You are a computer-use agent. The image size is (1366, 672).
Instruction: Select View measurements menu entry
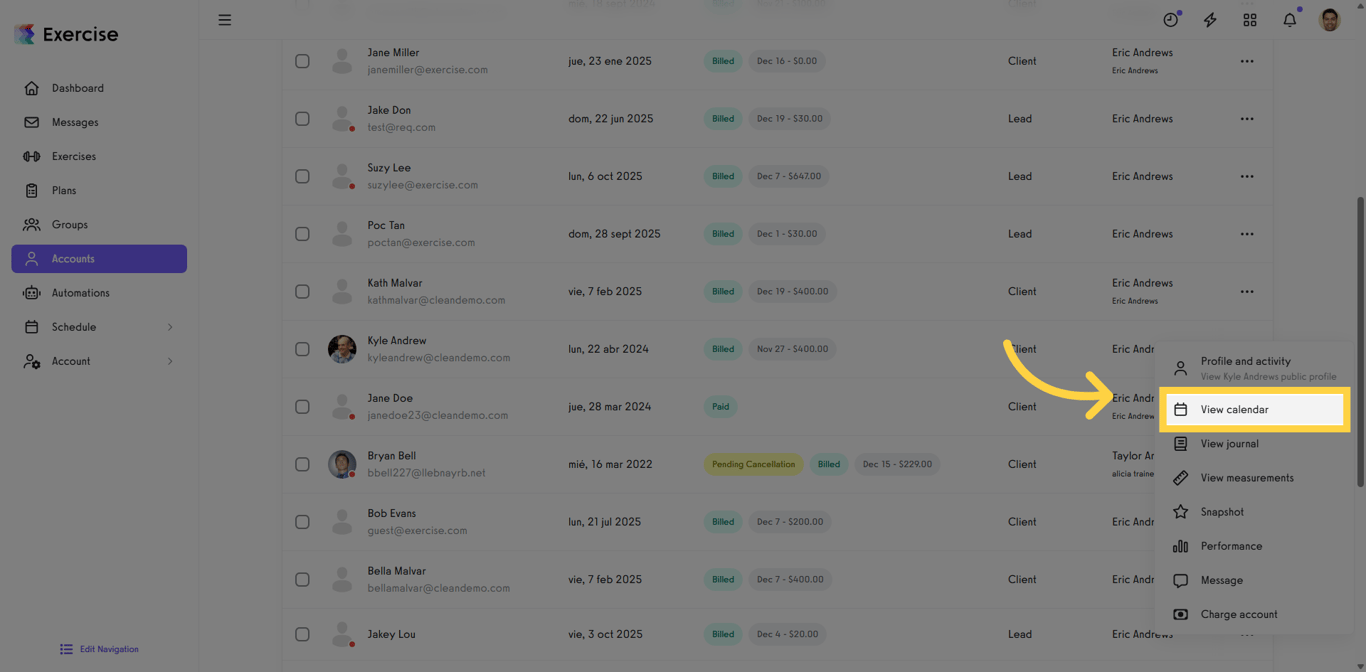(1246, 478)
